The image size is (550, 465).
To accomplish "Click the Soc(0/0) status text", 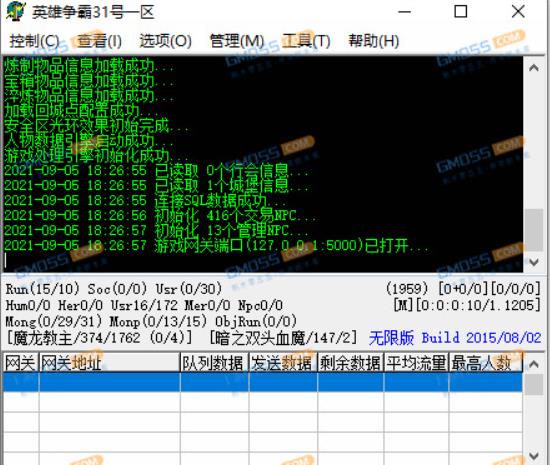I will [x=117, y=289].
